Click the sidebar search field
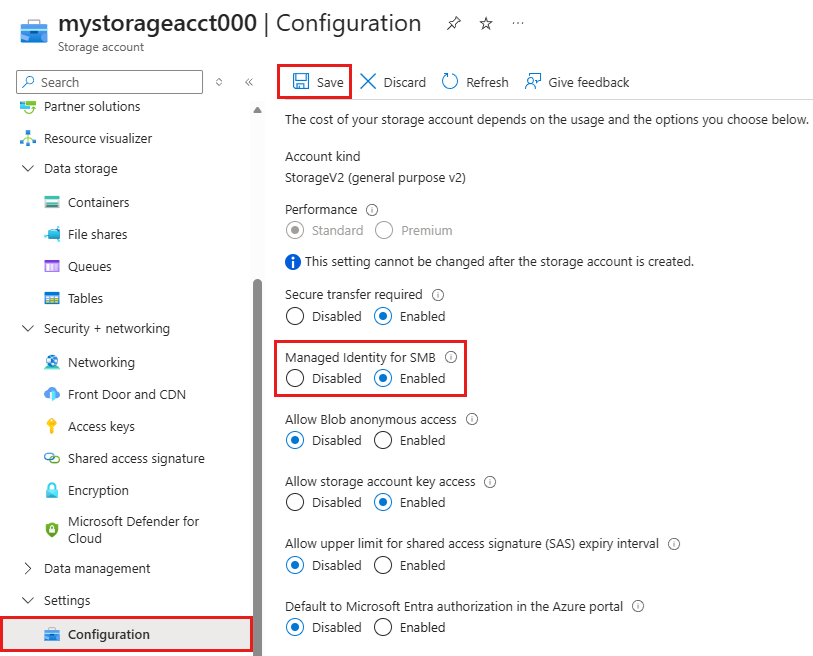Image resolution: width=813 pixels, height=656 pixels. coord(108,82)
